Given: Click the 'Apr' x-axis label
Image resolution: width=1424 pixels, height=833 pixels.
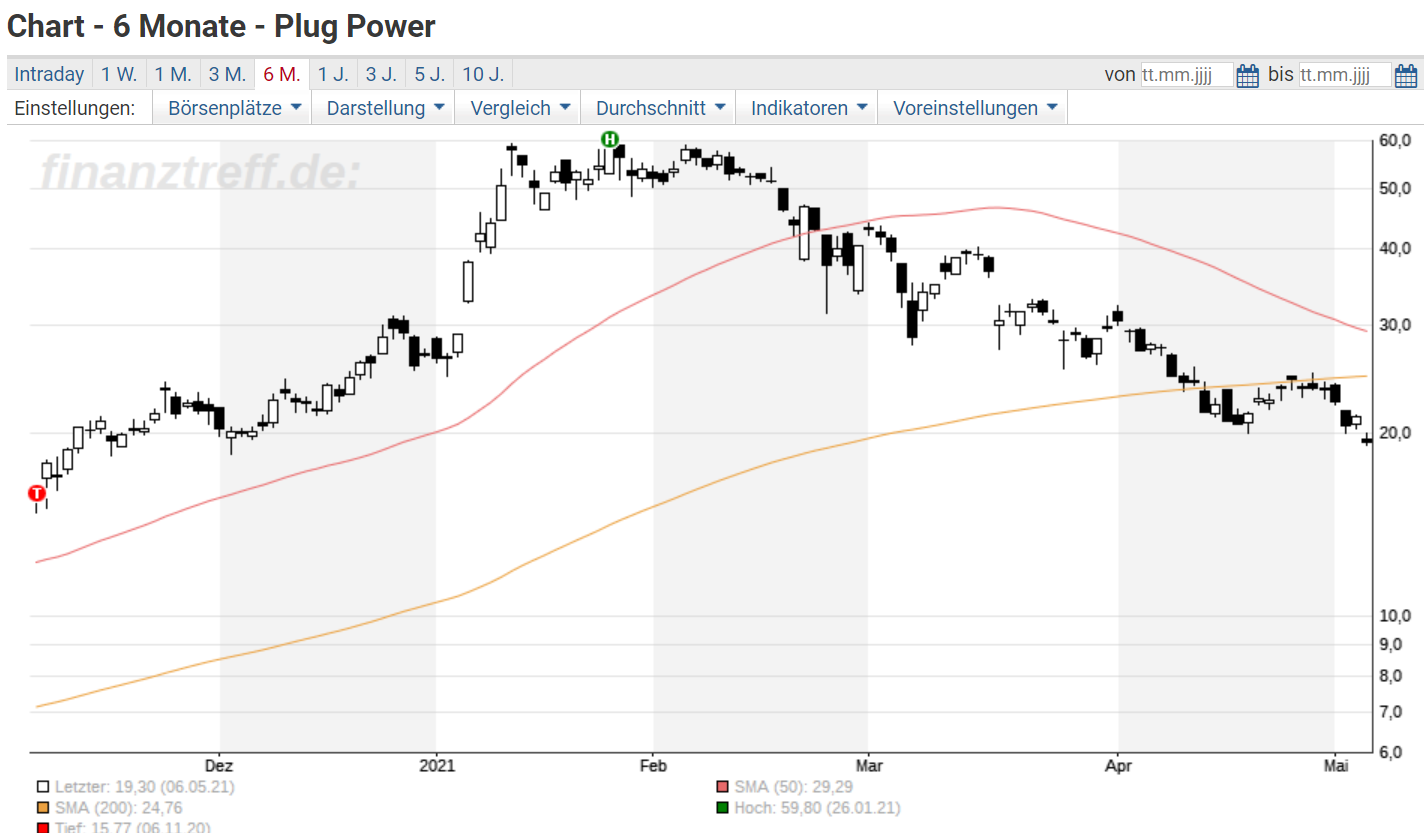Looking at the screenshot, I should [1117, 766].
